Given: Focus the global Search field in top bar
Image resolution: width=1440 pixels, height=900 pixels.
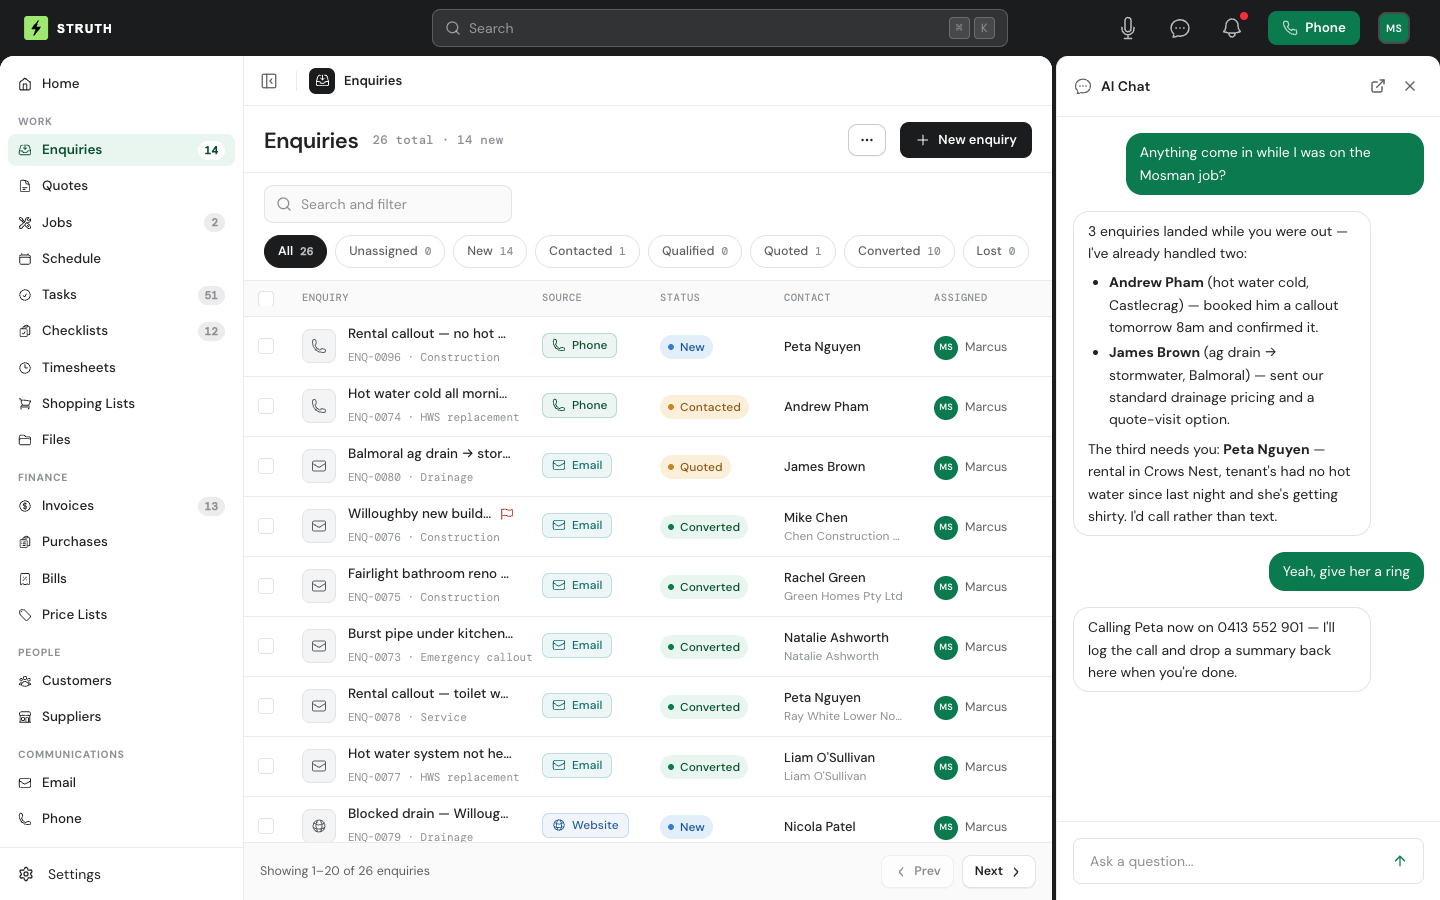Looking at the screenshot, I should click(720, 28).
